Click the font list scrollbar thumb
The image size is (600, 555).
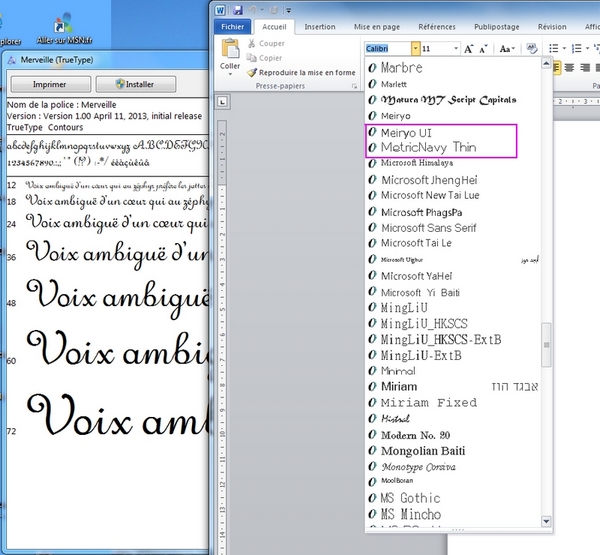[x=546, y=345]
